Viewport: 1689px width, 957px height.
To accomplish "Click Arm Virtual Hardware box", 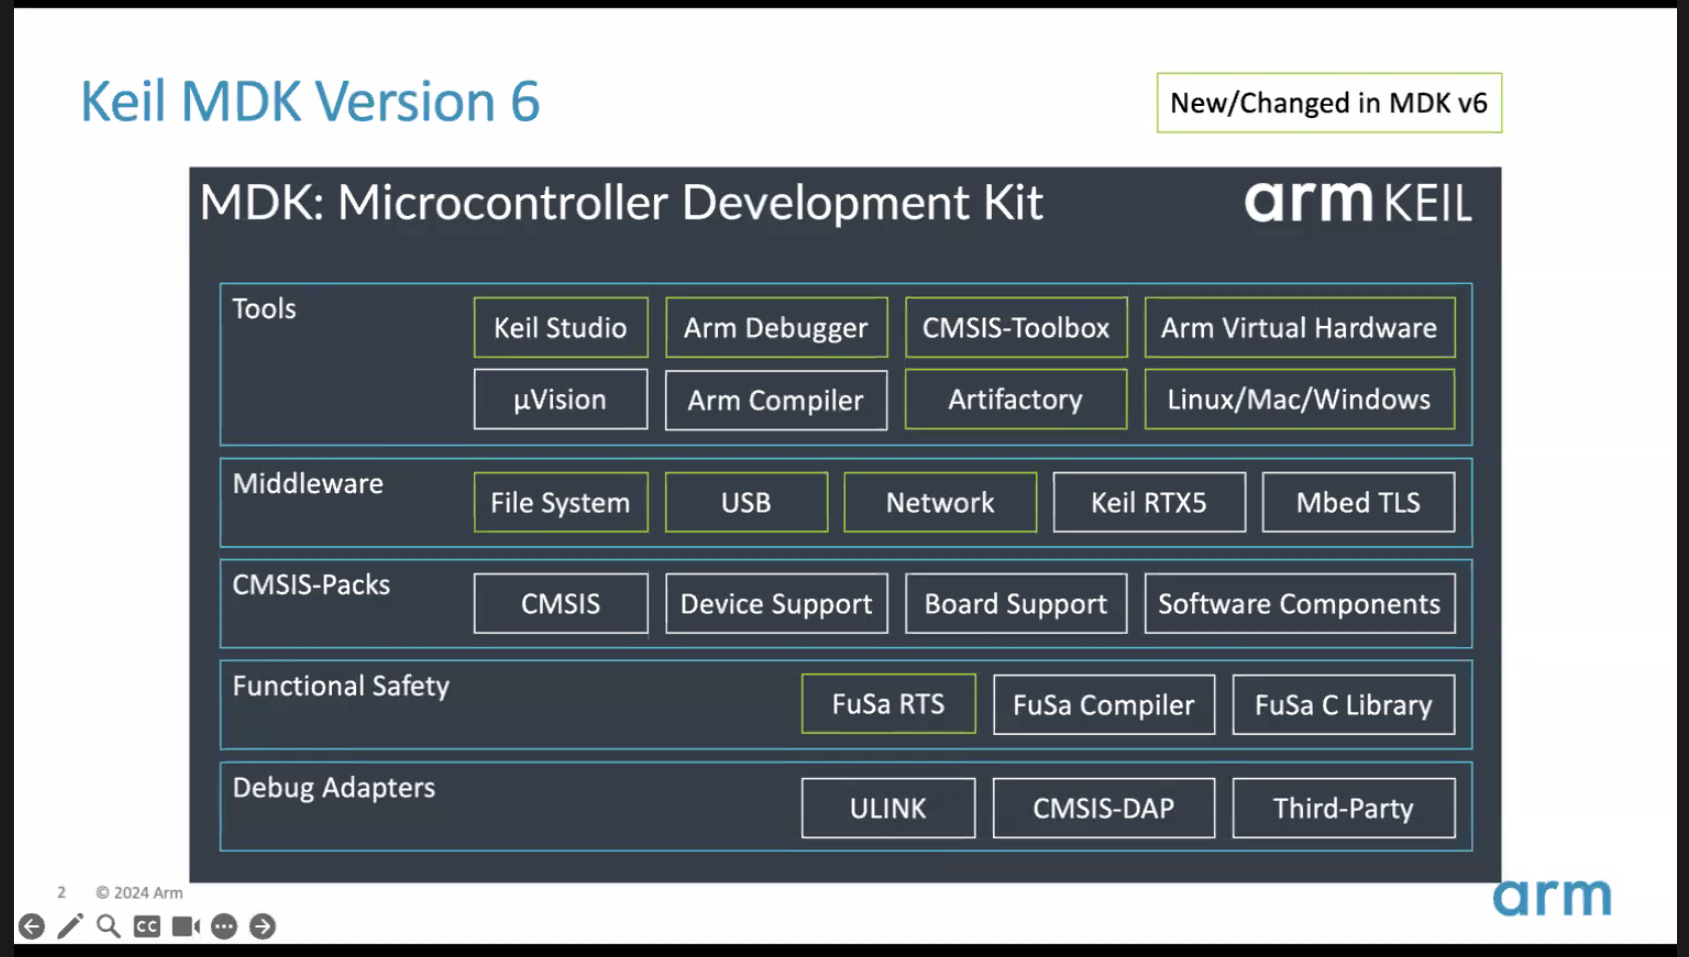I will tap(1299, 327).
